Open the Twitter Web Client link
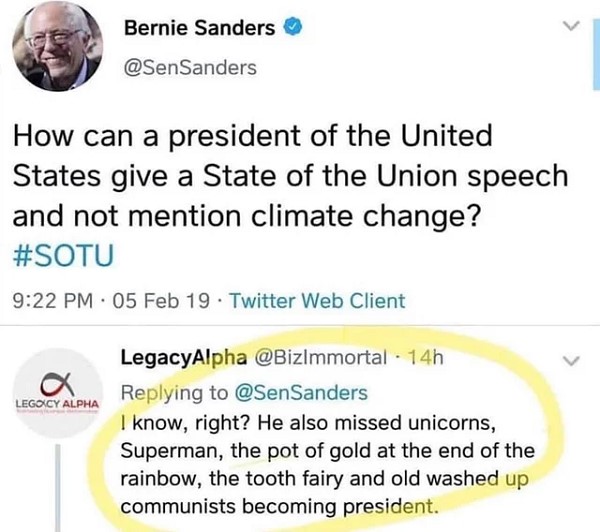The width and height of the screenshot is (600, 532). click(318, 301)
